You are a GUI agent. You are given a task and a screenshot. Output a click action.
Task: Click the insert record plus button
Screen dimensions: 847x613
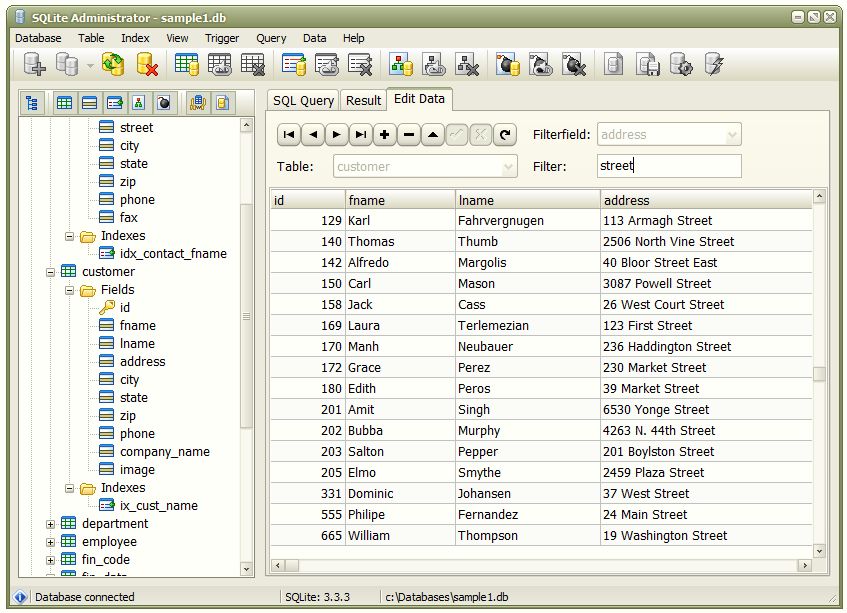click(x=382, y=134)
